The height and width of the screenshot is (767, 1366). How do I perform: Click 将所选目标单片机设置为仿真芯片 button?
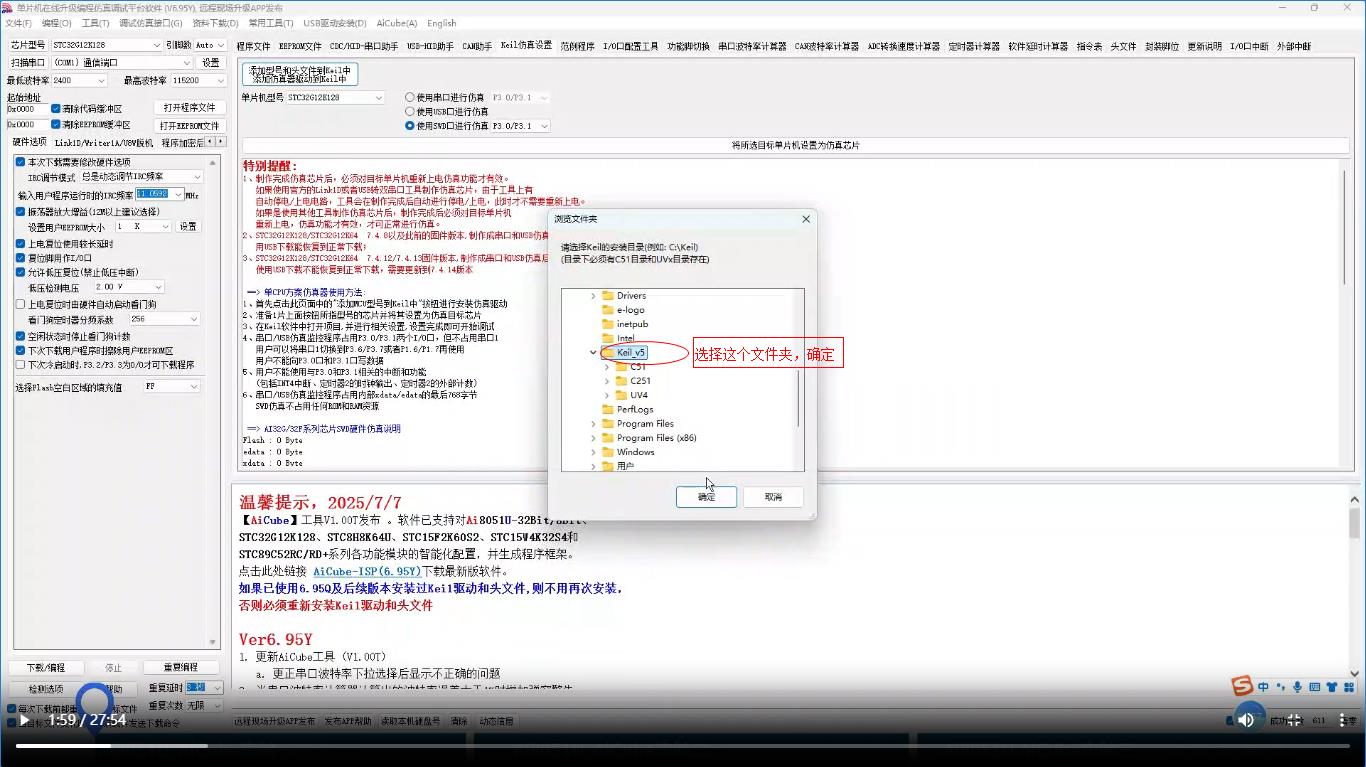coord(795,145)
